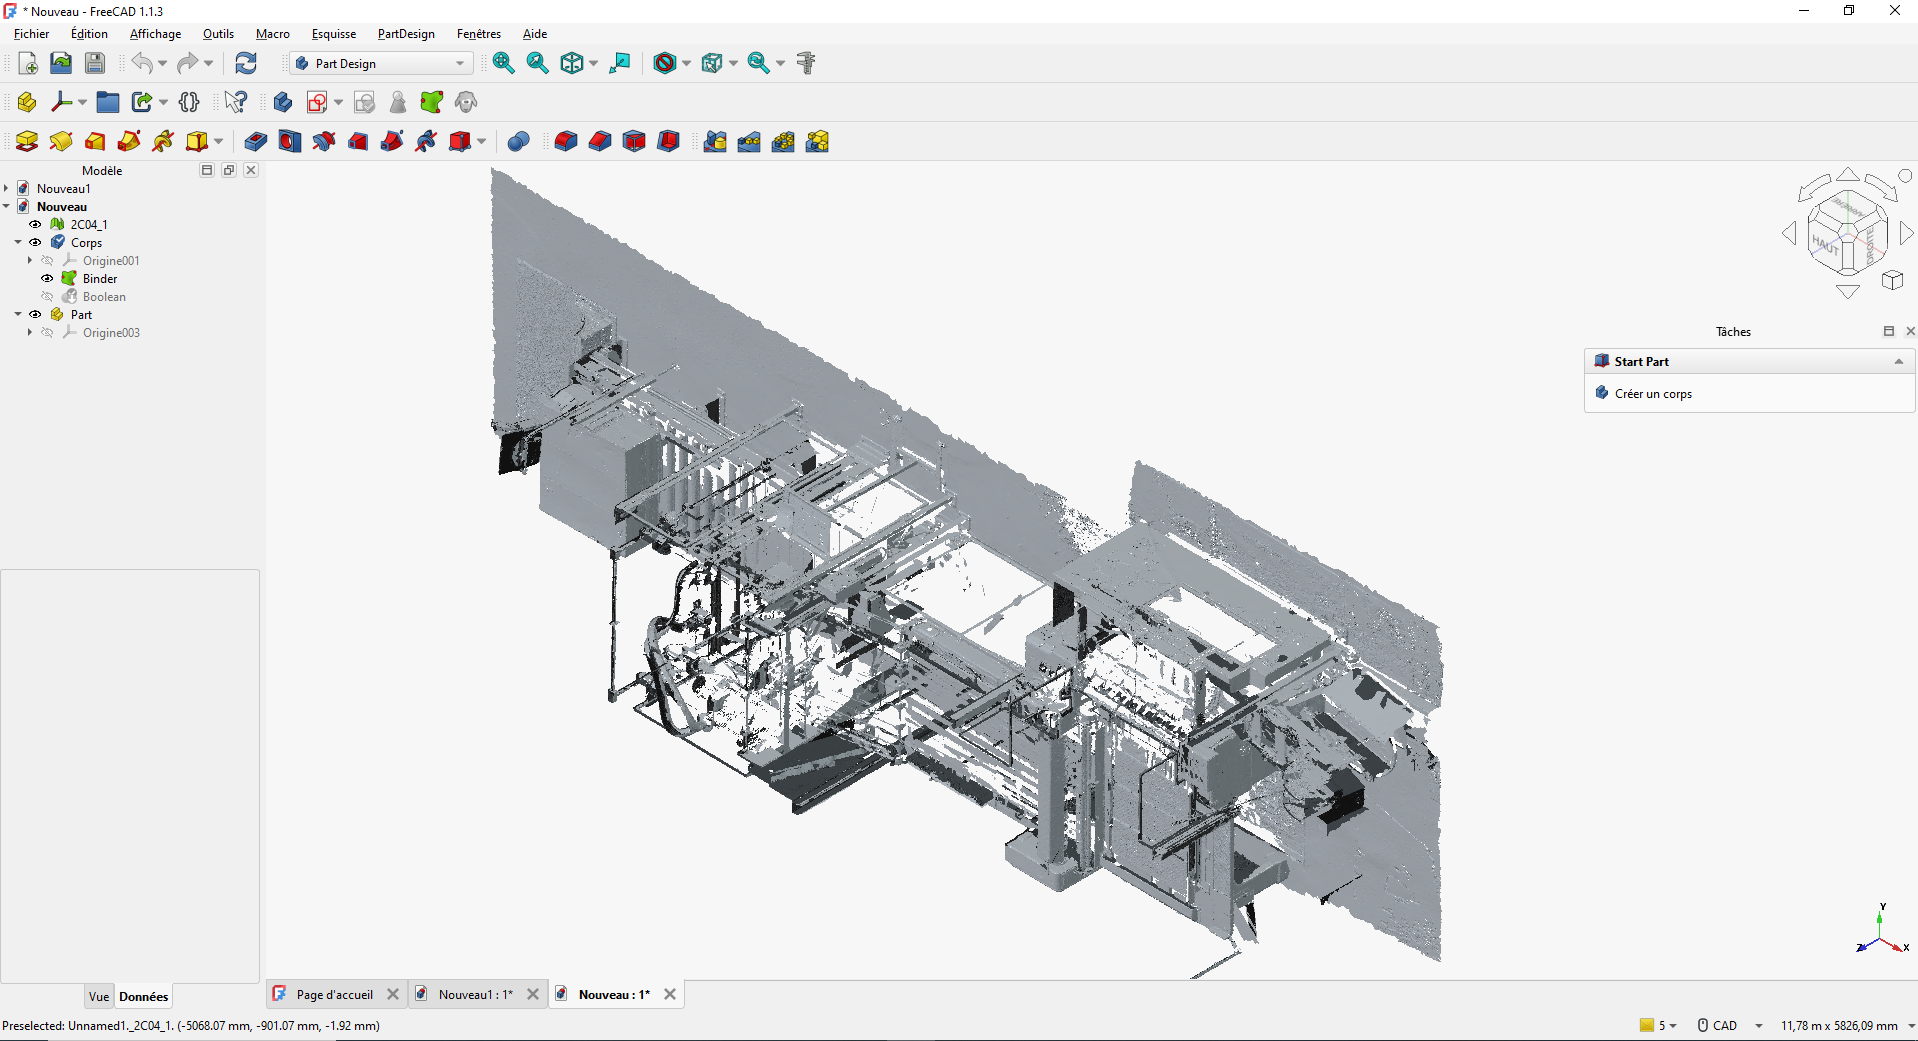This screenshot has width=1918, height=1041.
Task: Collapse the Nouveau document tree
Action: [6, 207]
